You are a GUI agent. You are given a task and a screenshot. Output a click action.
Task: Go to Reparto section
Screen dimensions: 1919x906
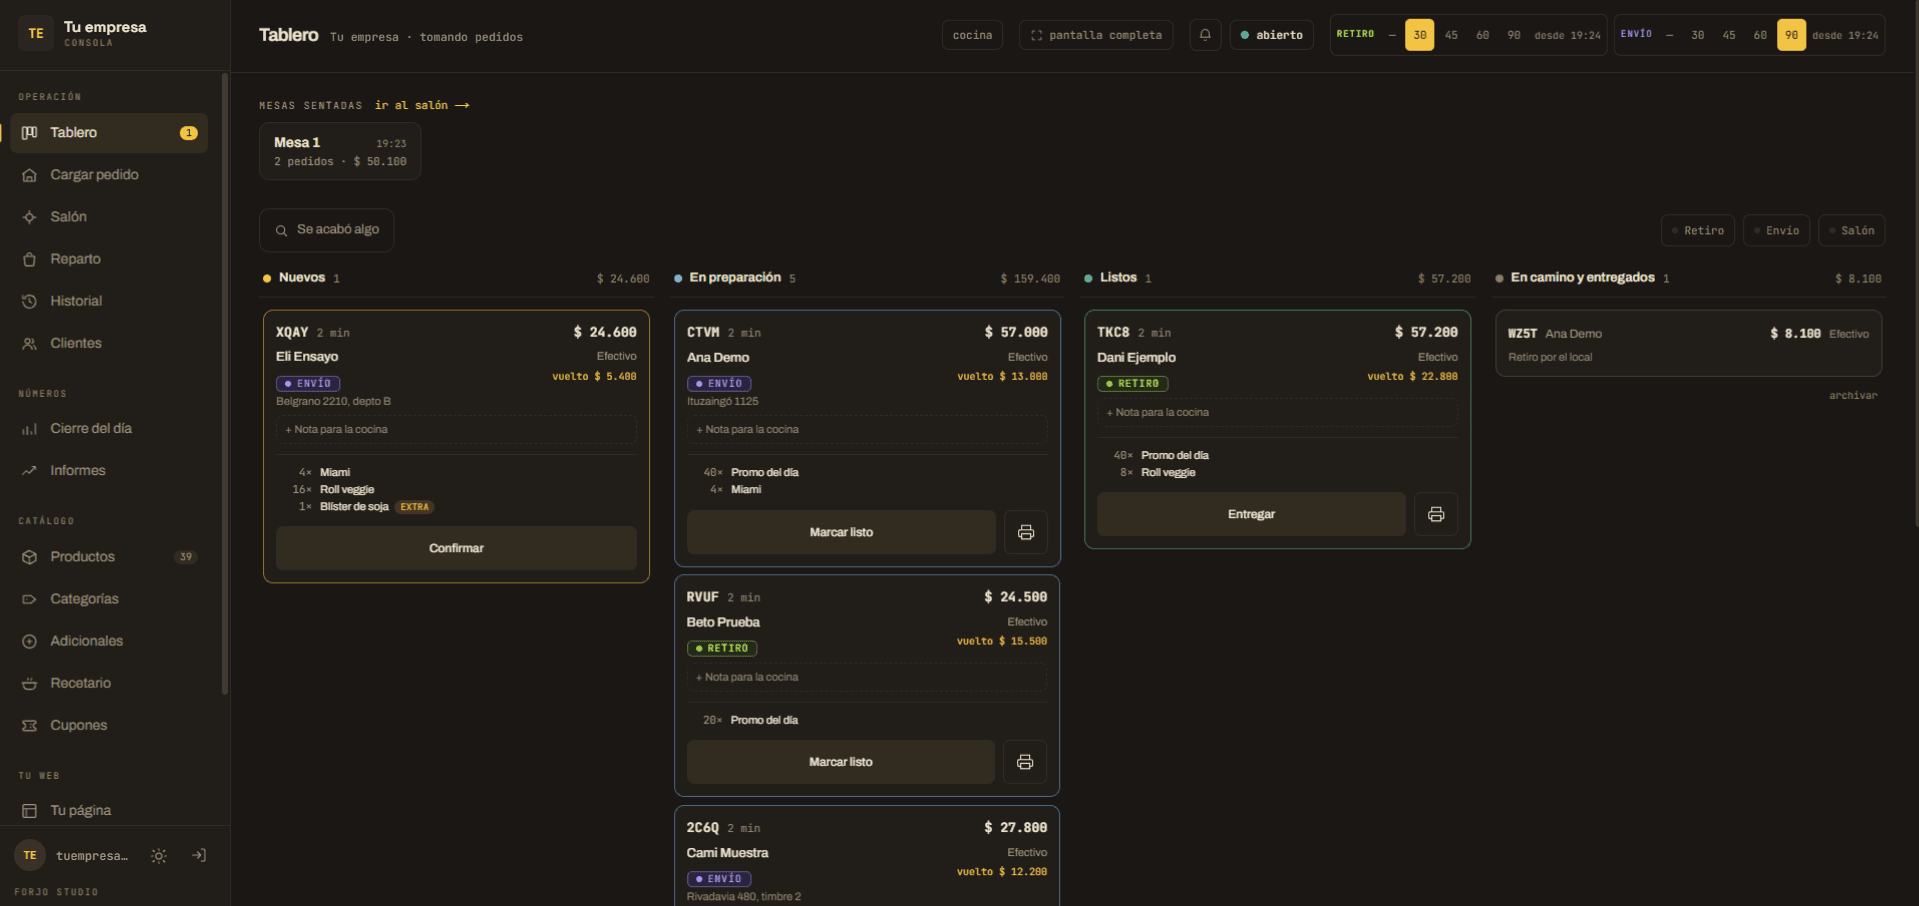click(109, 259)
